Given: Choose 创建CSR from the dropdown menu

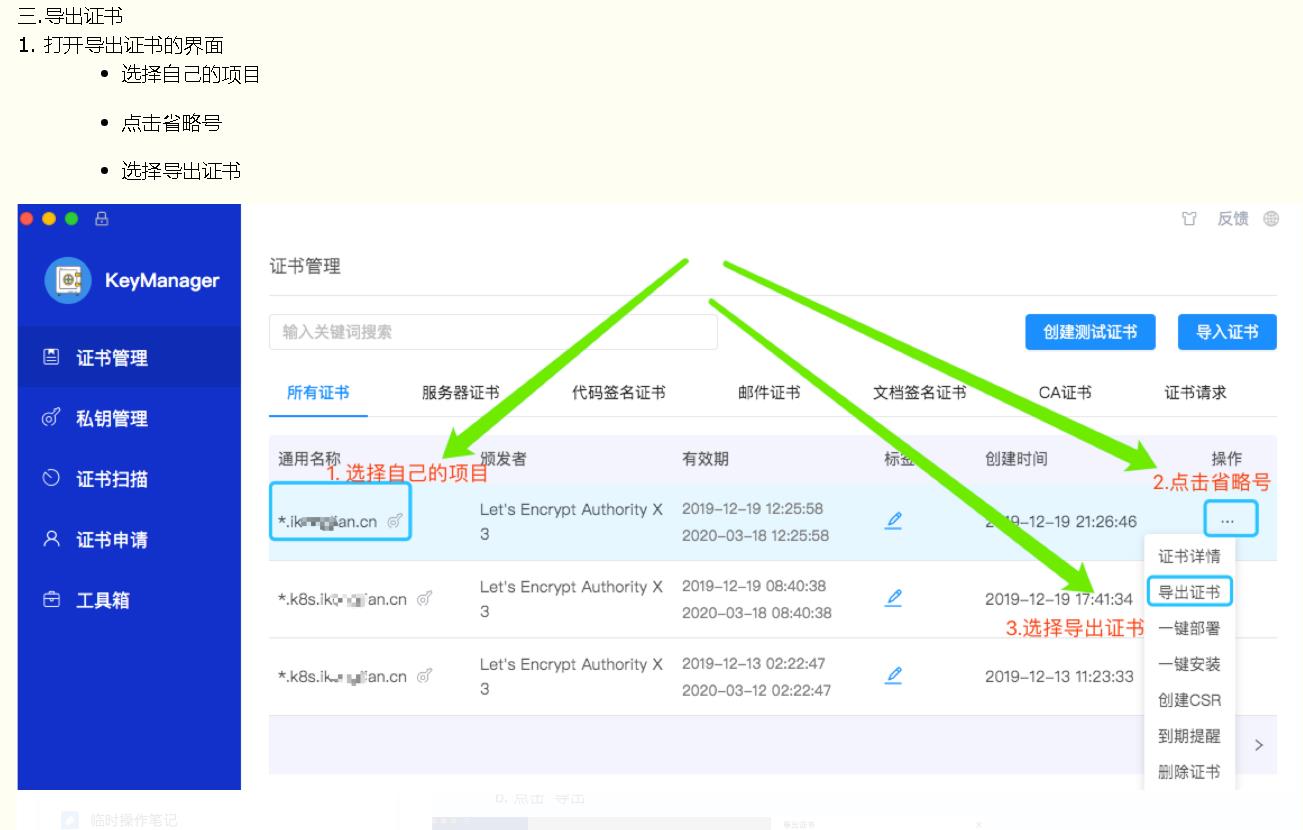Looking at the screenshot, I should (1189, 700).
